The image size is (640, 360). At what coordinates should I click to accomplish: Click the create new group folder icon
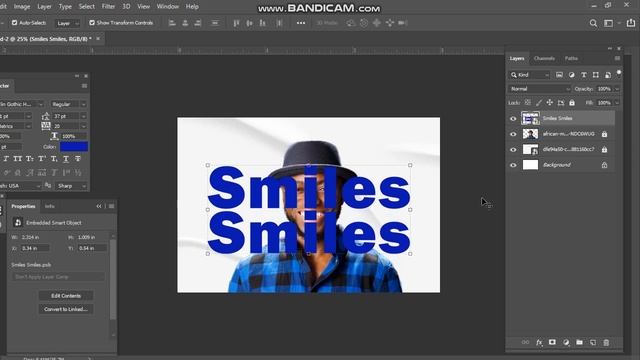point(579,342)
